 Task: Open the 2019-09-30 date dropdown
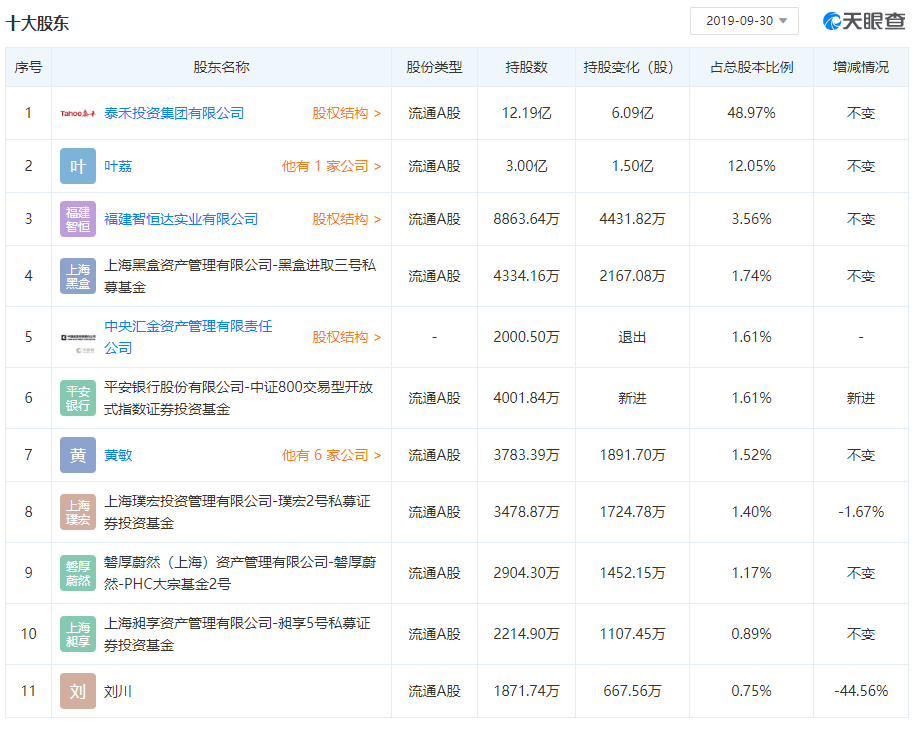coord(744,21)
